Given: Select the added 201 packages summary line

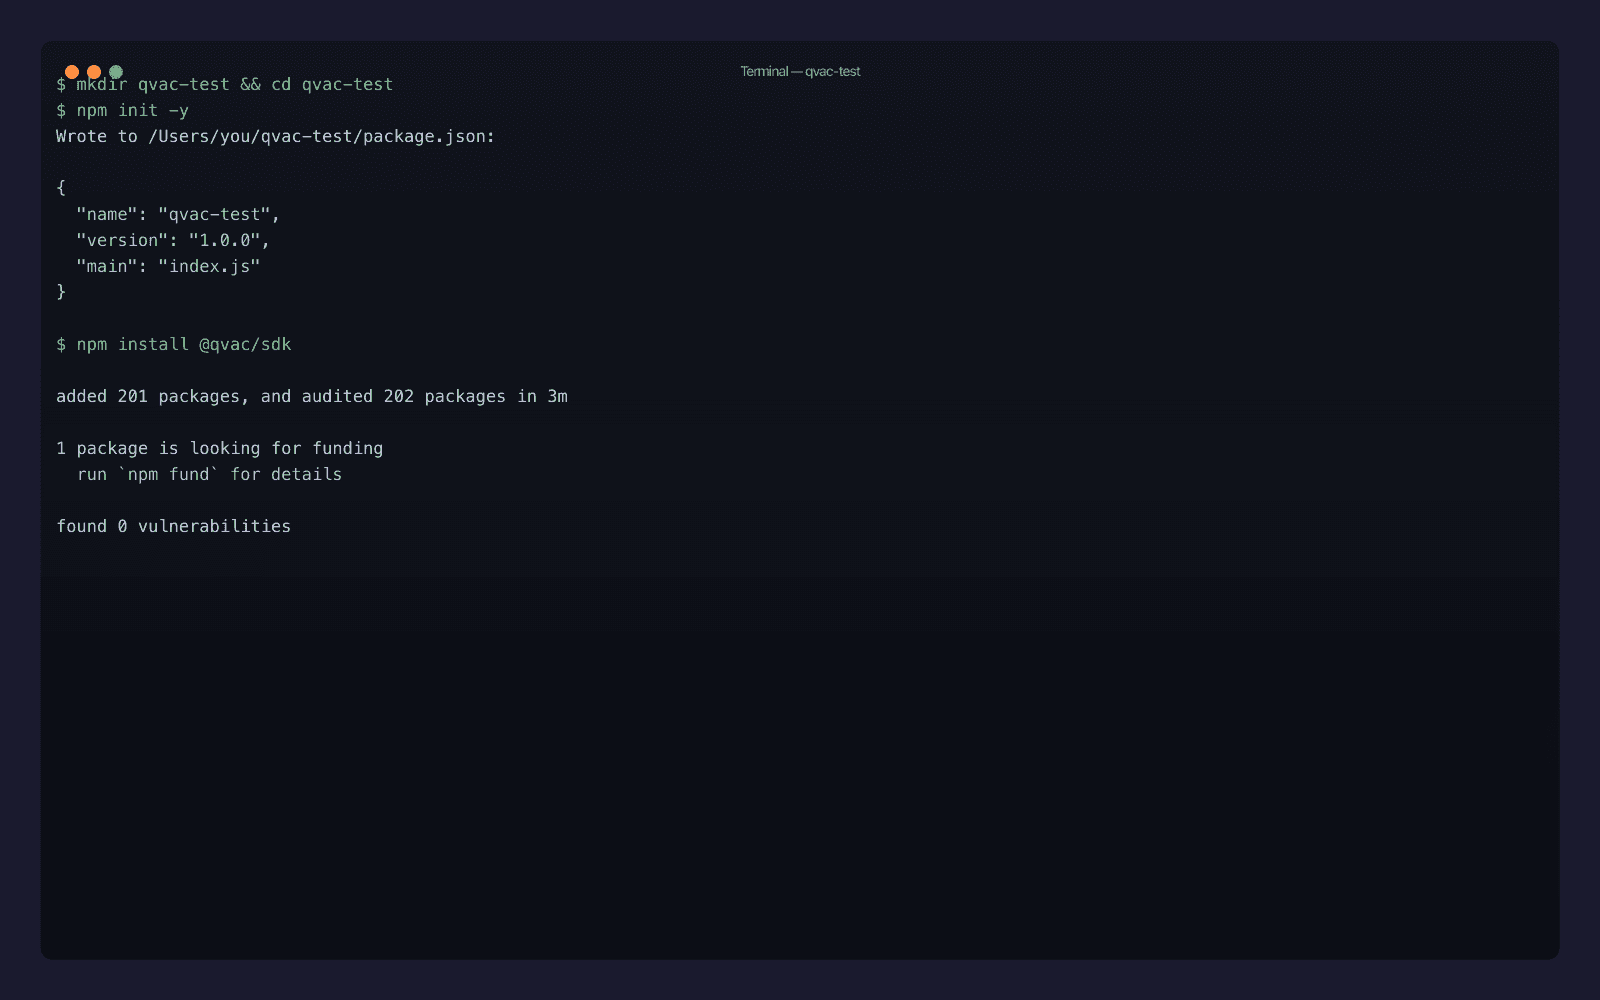Looking at the screenshot, I should tap(312, 396).
